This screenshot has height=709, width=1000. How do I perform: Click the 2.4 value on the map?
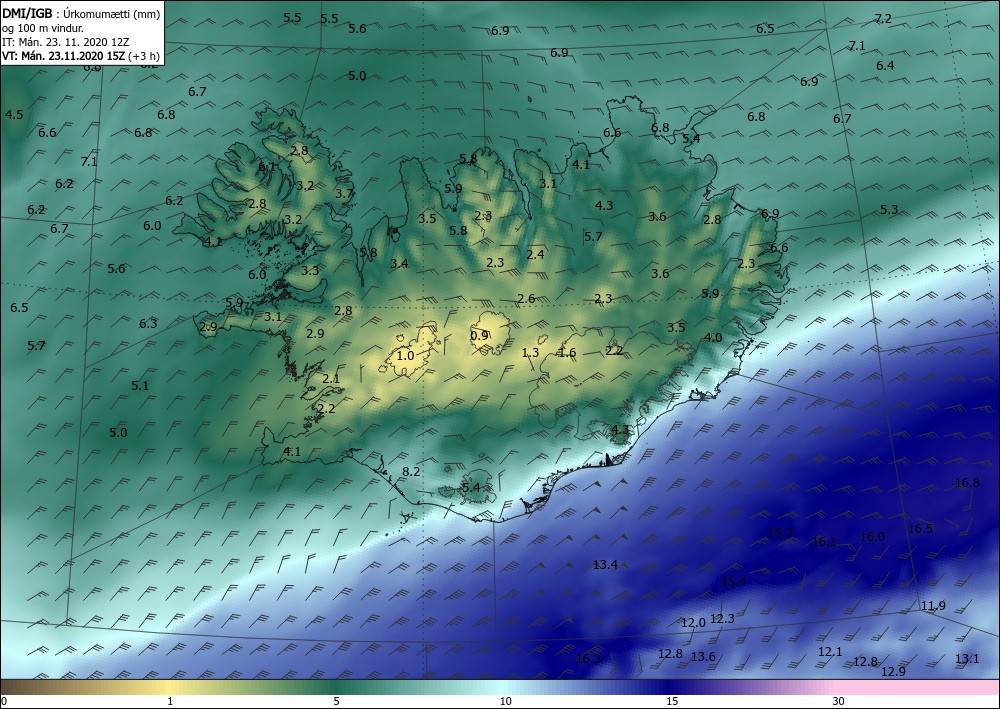click(x=535, y=254)
